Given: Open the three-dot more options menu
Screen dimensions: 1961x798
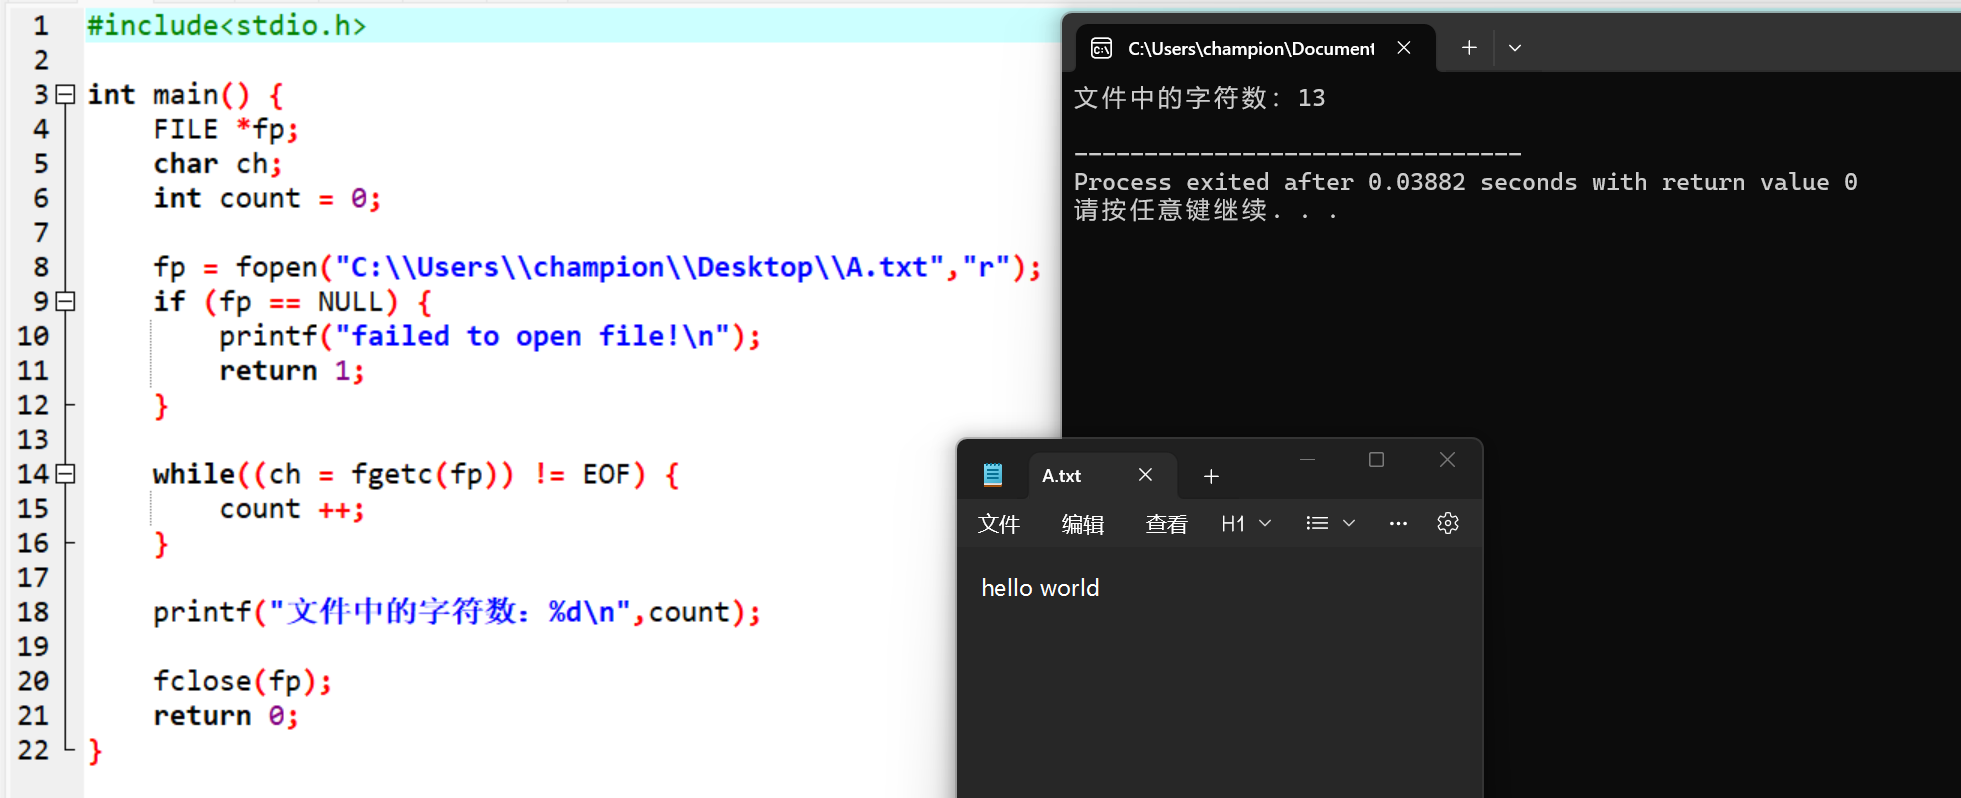Looking at the screenshot, I should (x=1398, y=524).
